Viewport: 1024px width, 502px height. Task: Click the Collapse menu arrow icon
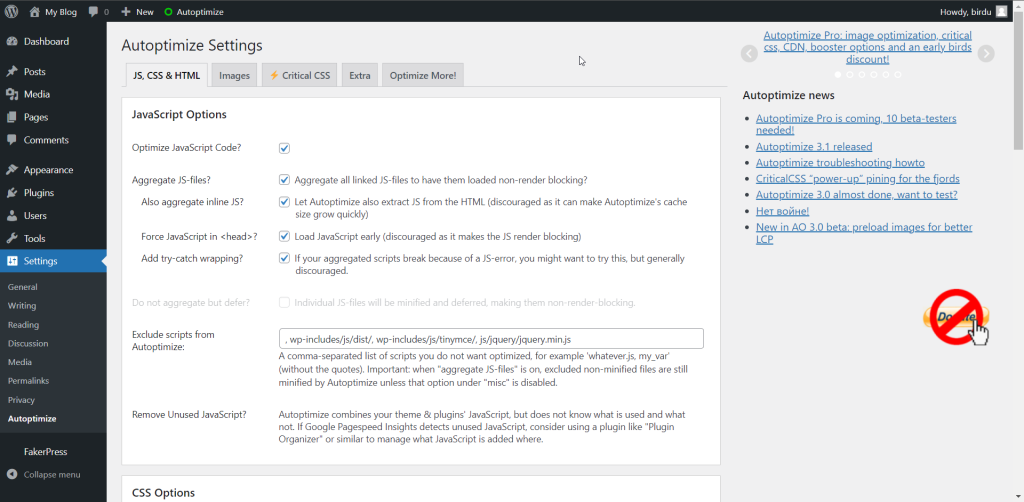pos(12,475)
